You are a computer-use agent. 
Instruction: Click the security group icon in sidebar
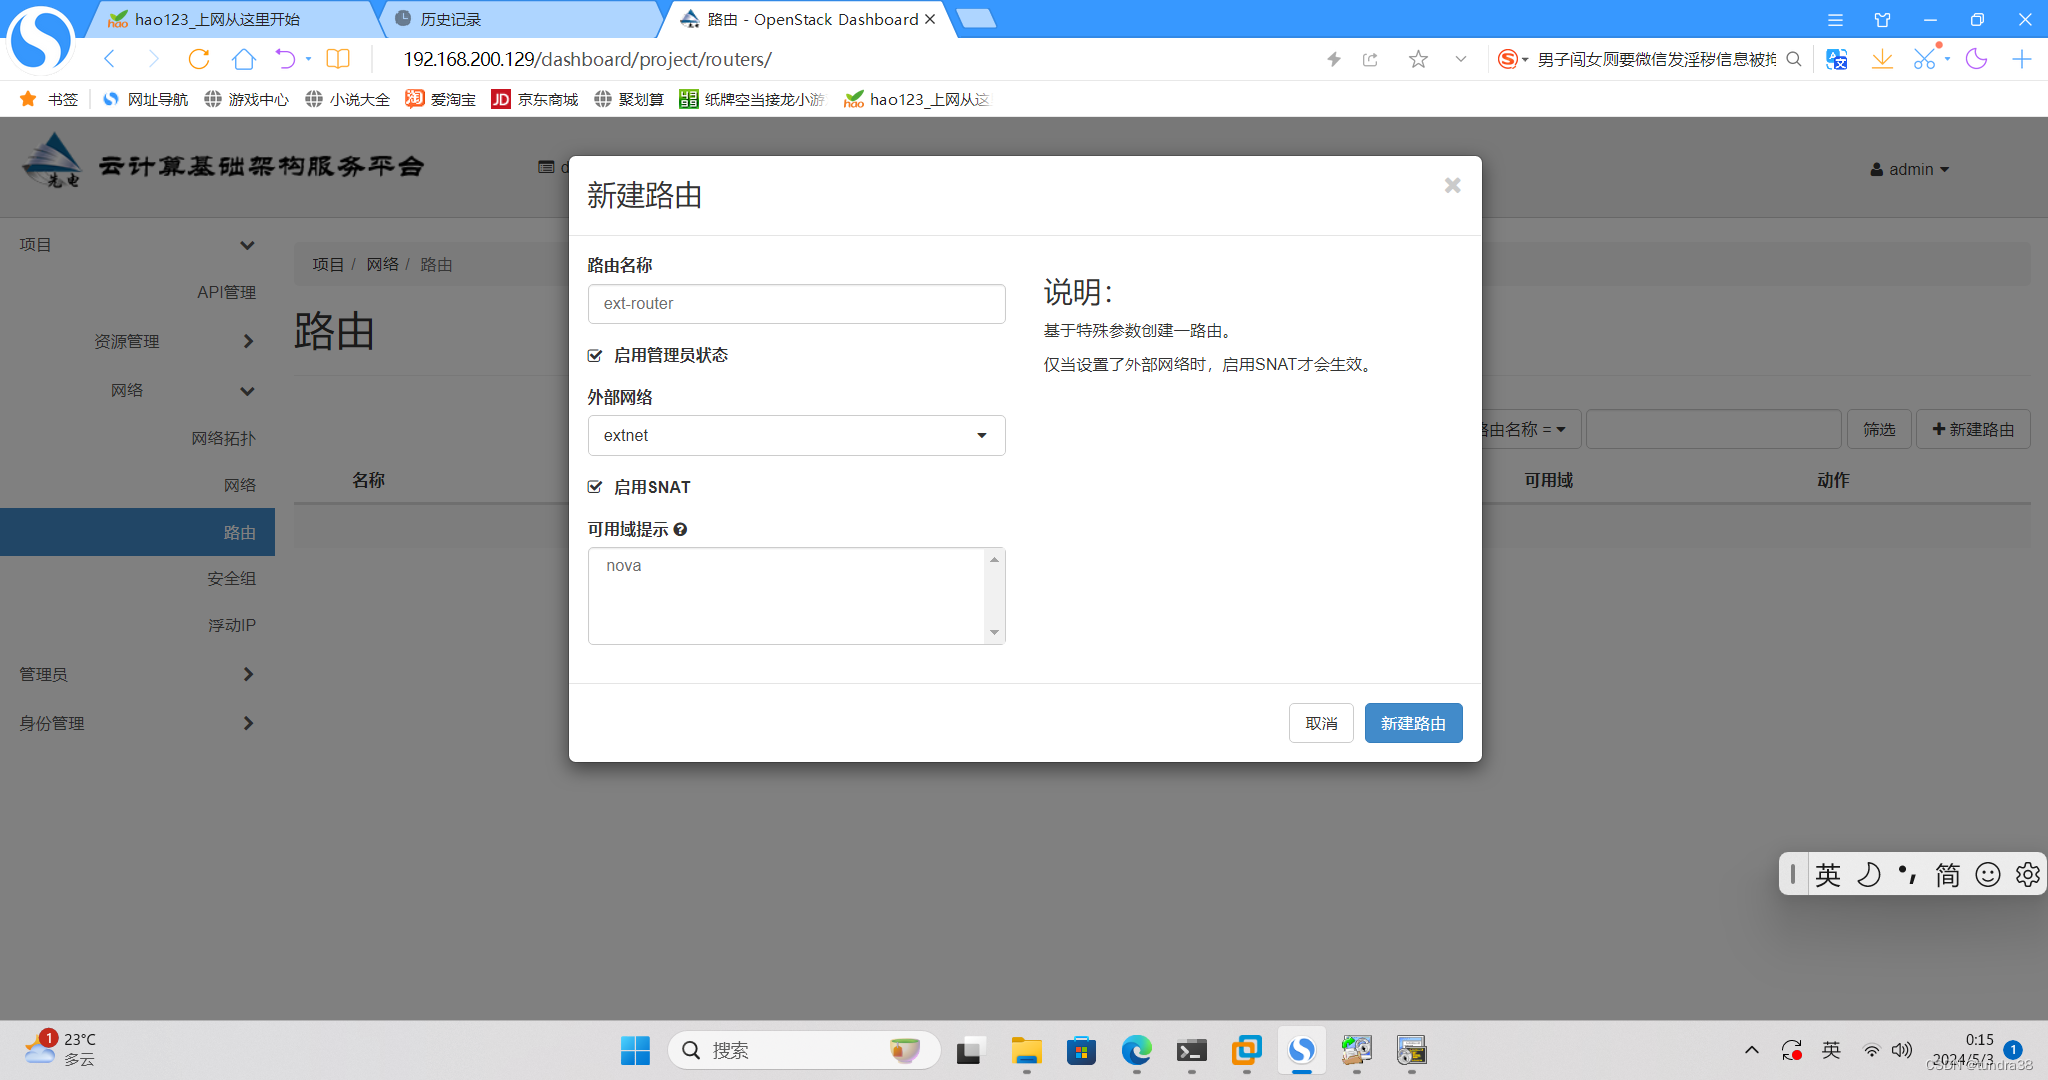[230, 579]
